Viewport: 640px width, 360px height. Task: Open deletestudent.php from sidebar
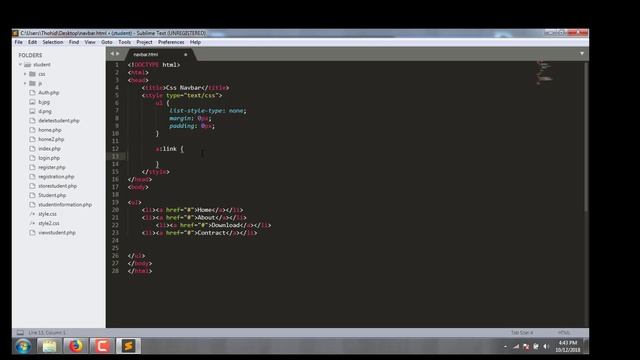click(x=59, y=121)
